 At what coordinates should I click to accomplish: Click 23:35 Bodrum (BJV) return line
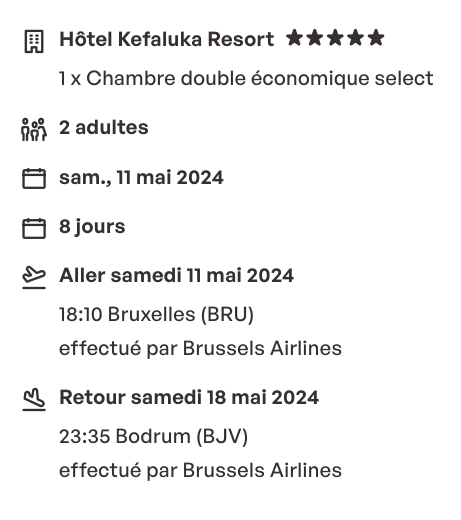(x=154, y=436)
